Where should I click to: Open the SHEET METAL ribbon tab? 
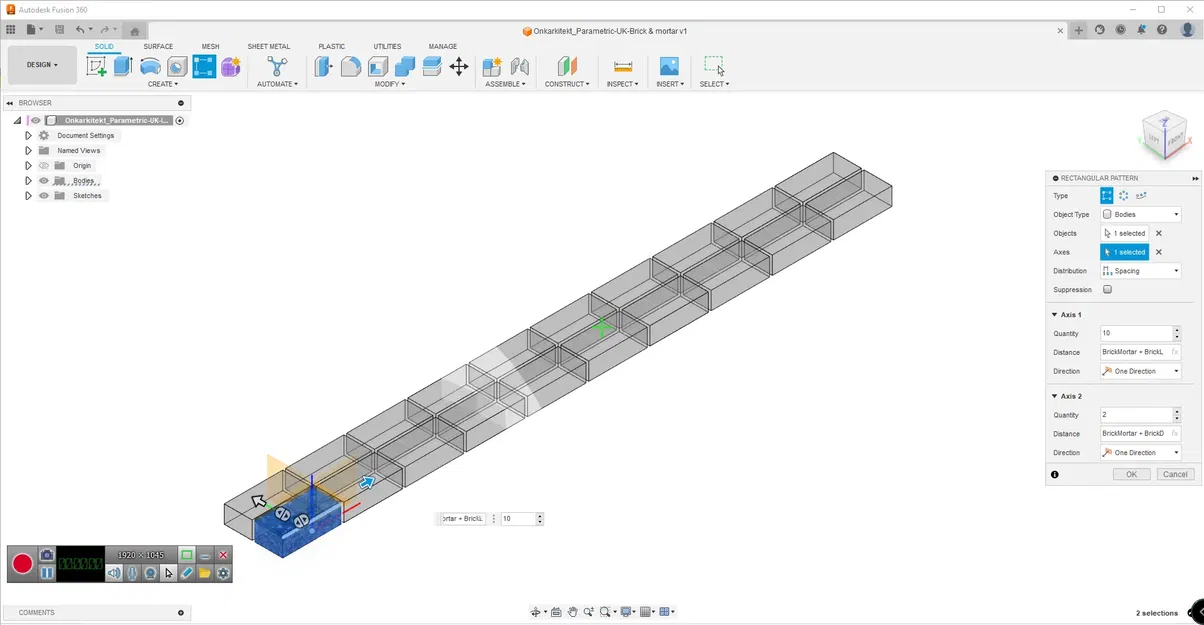tap(268, 46)
